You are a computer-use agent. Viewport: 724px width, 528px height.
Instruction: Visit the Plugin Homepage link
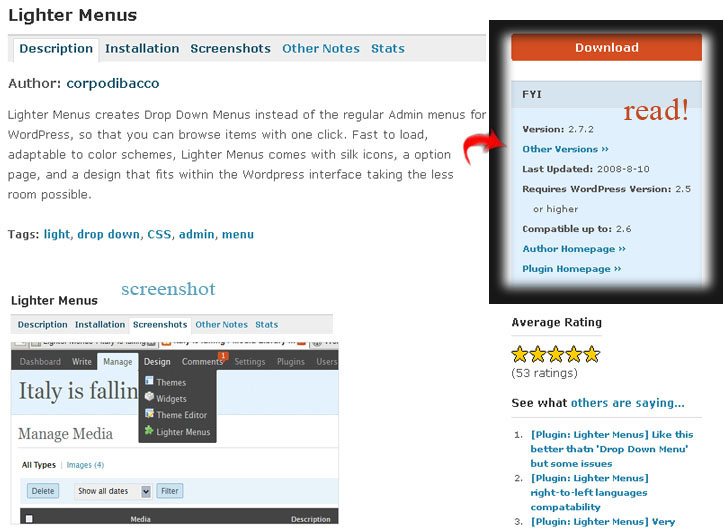(x=572, y=269)
